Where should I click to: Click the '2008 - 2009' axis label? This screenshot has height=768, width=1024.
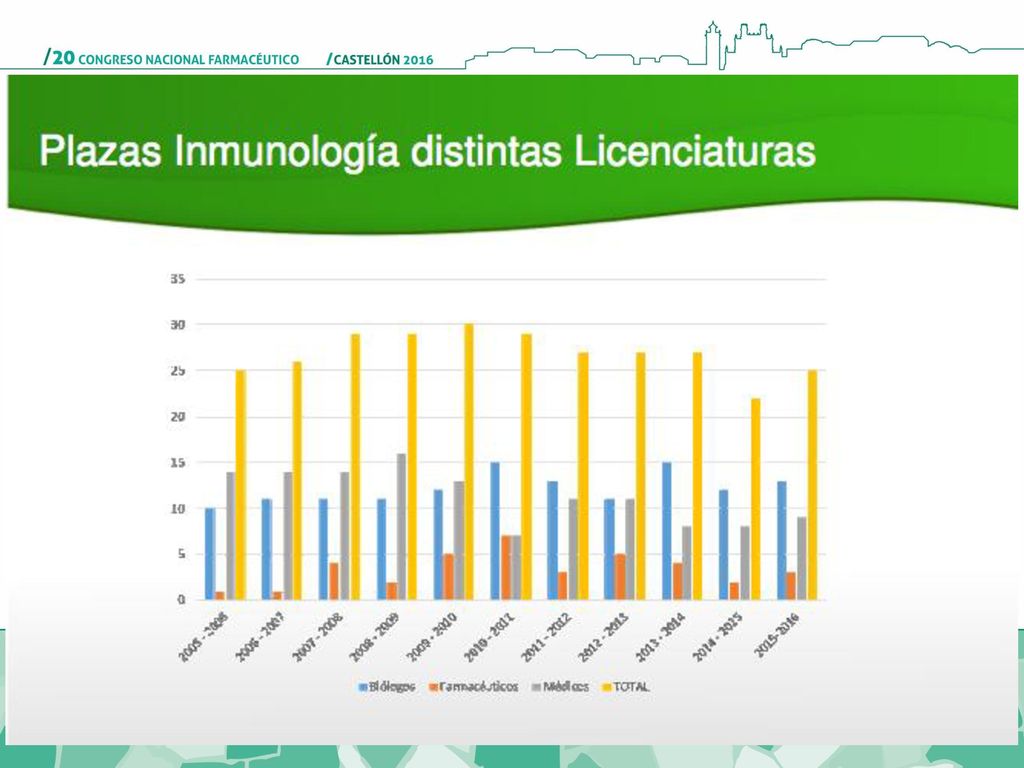pyautogui.click(x=374, y=637)
